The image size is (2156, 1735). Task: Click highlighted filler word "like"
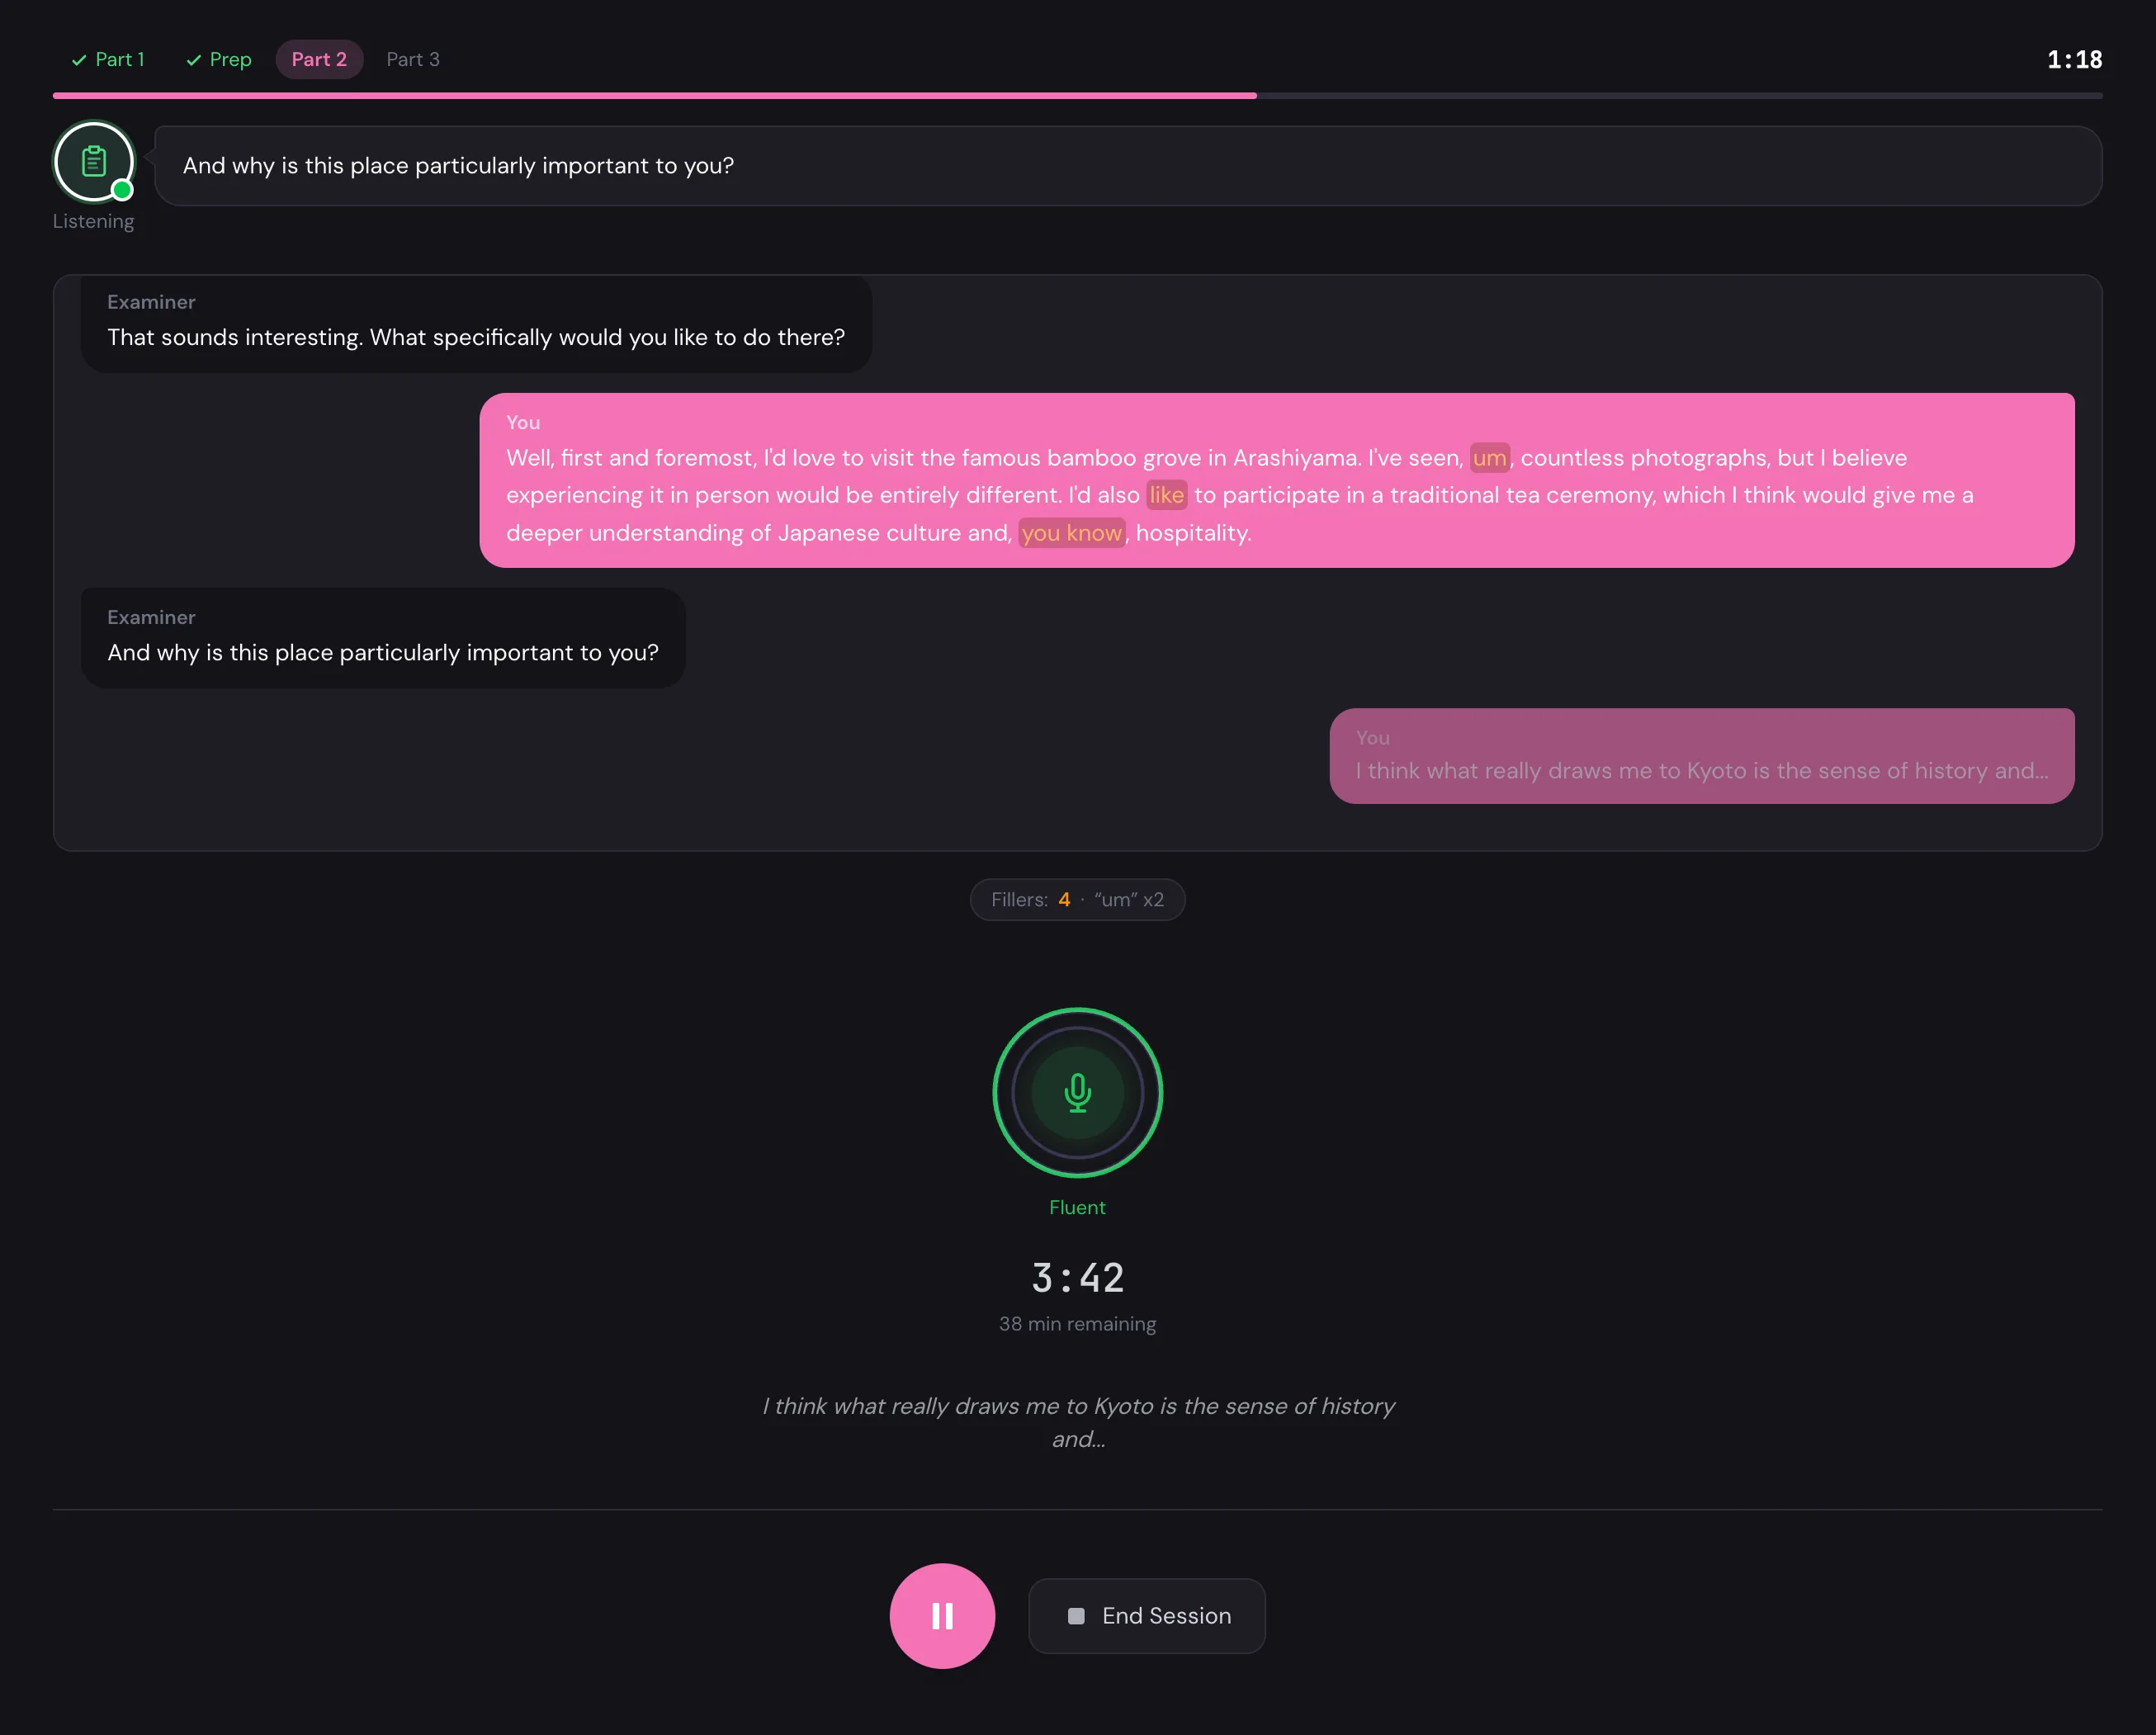1166,495
